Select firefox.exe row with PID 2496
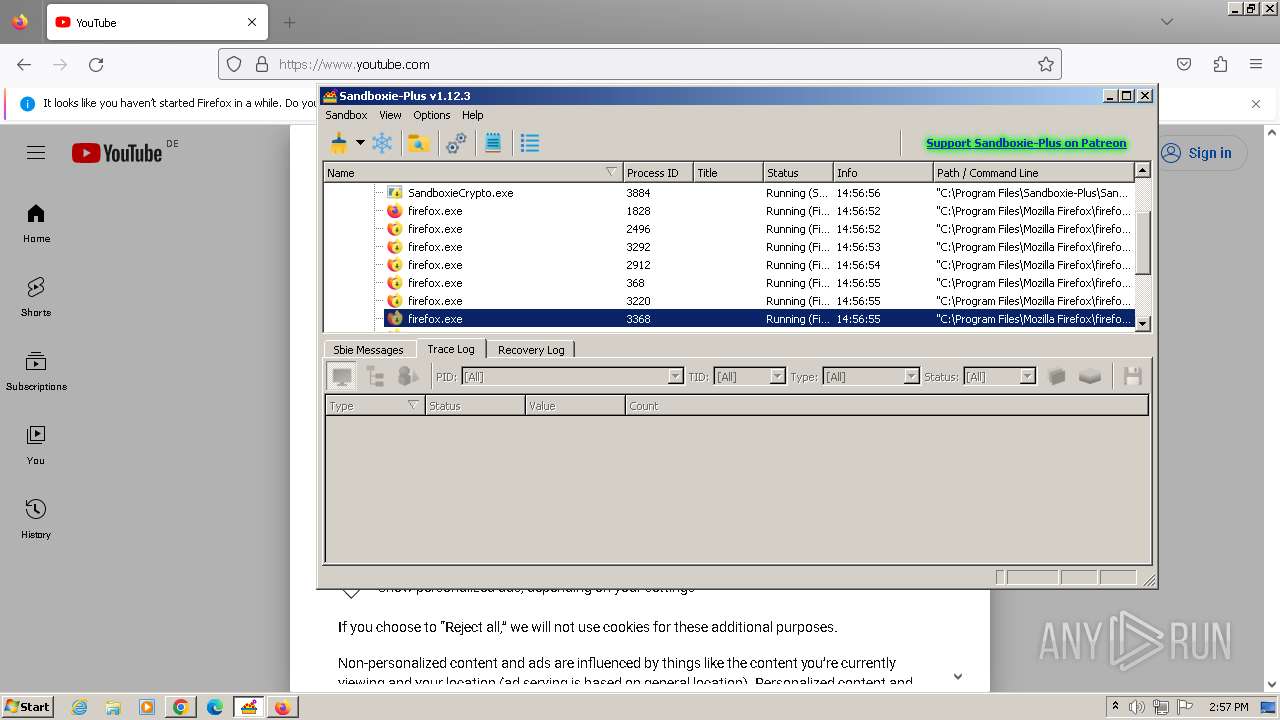 click(x=731, y=229)
